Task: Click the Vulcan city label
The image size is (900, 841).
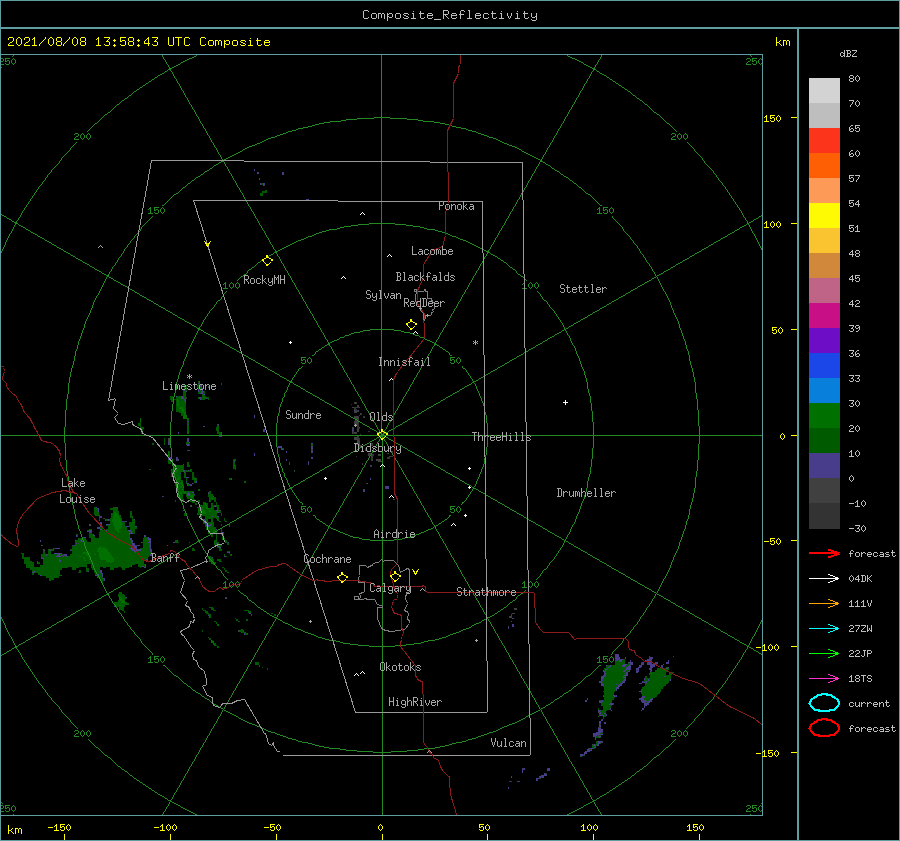Action: tap(508, 743)
